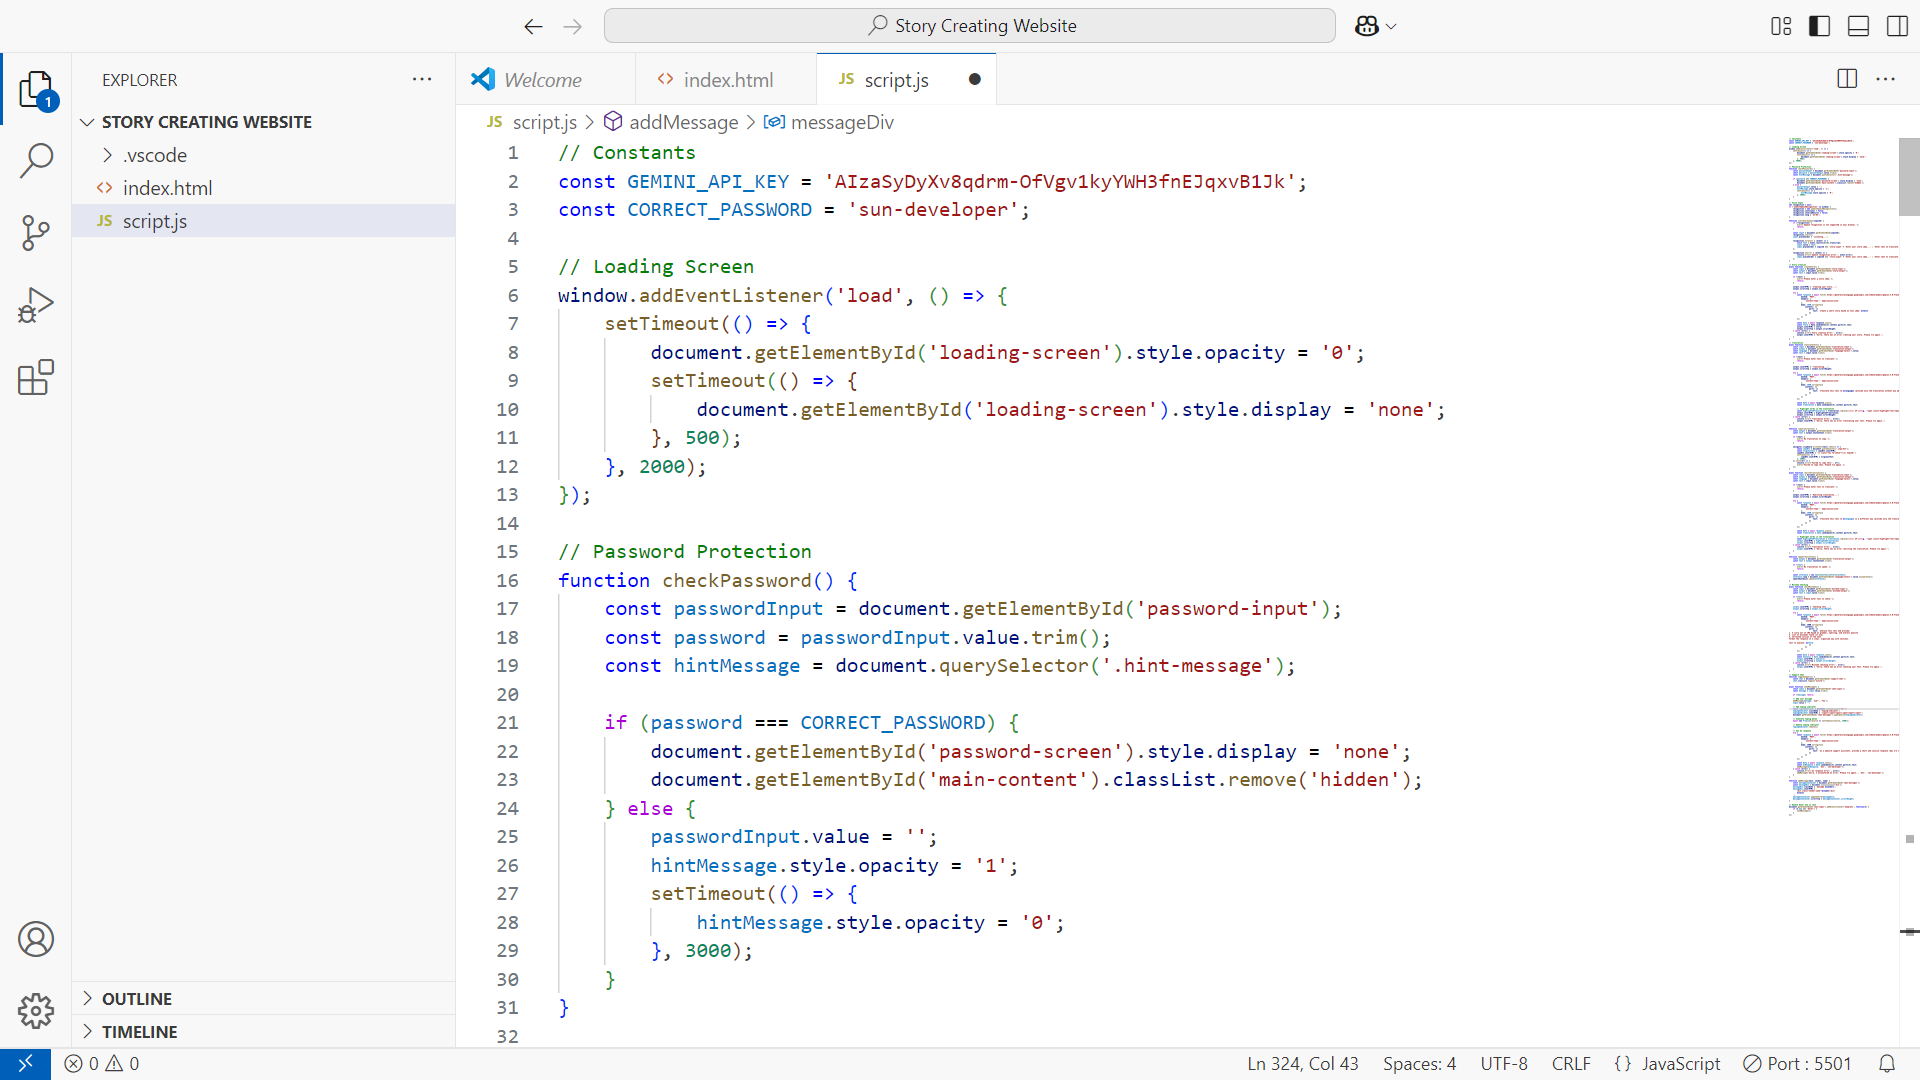Open the Welcome tab

click(x=545, y=79)
